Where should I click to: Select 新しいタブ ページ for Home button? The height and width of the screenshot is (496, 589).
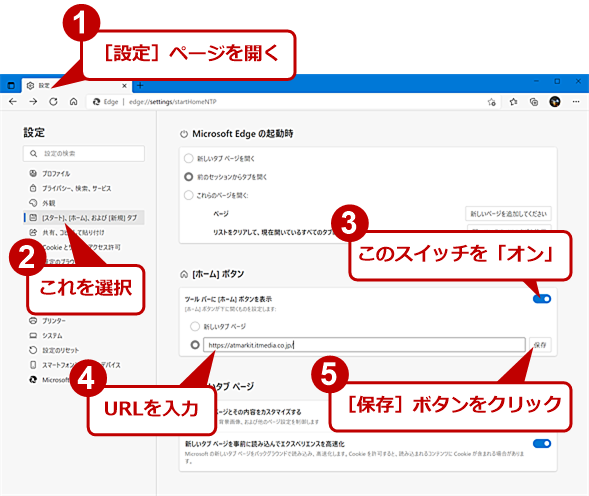(x=195, y=326)
